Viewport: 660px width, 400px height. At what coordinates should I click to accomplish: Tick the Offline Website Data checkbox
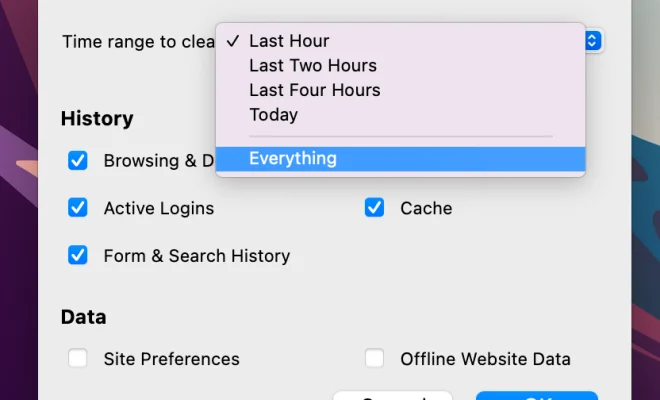374,358
